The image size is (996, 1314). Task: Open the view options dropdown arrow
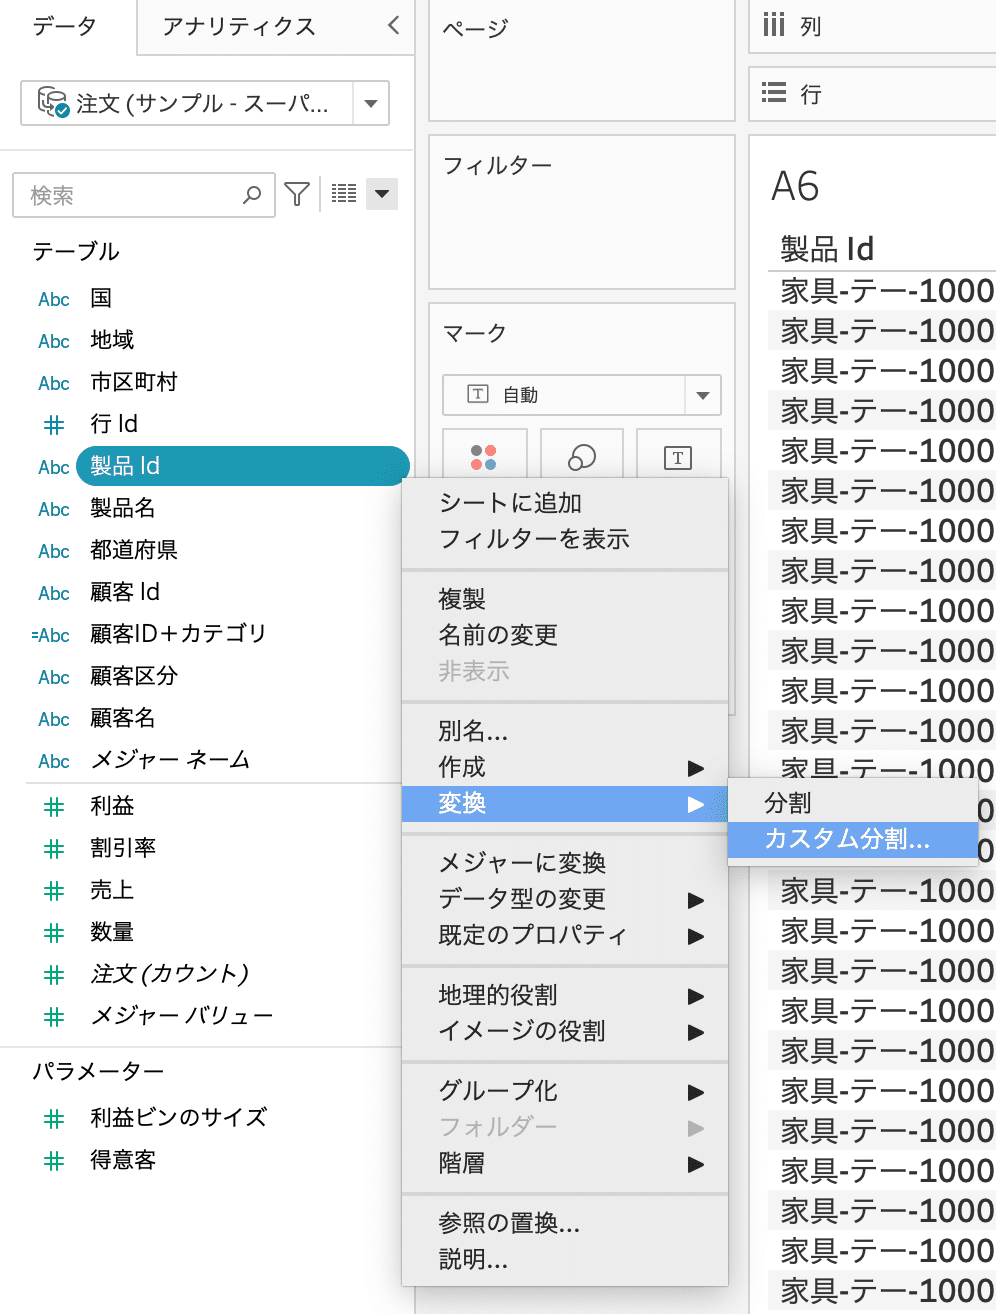[x=382, y=194]
